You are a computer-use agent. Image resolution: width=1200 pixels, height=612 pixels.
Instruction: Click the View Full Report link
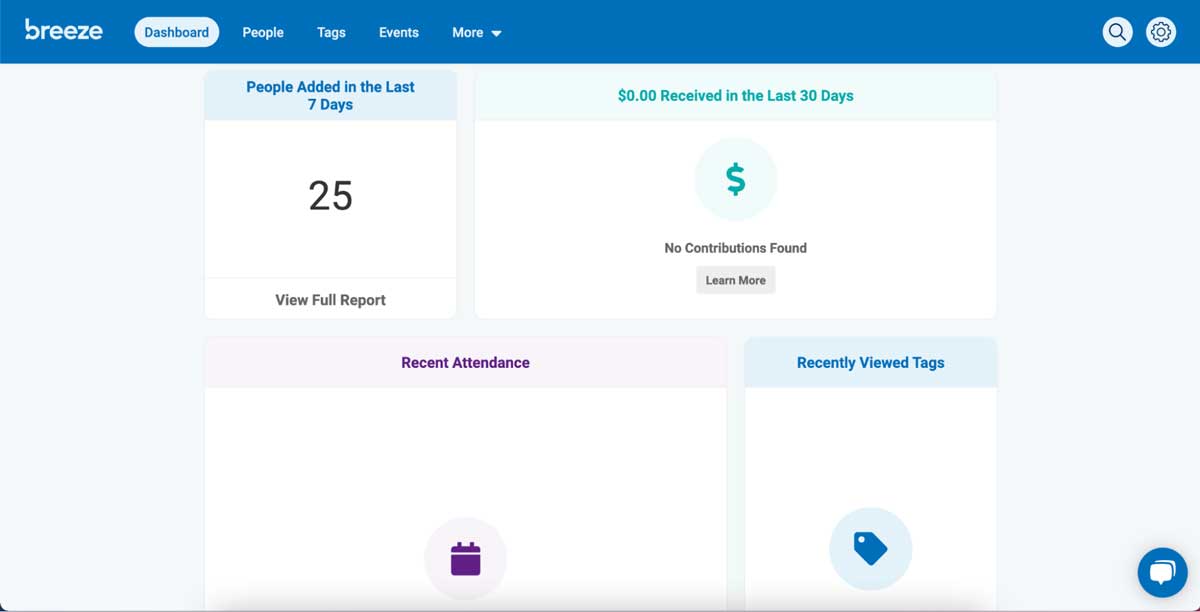(x=330, y=299)
